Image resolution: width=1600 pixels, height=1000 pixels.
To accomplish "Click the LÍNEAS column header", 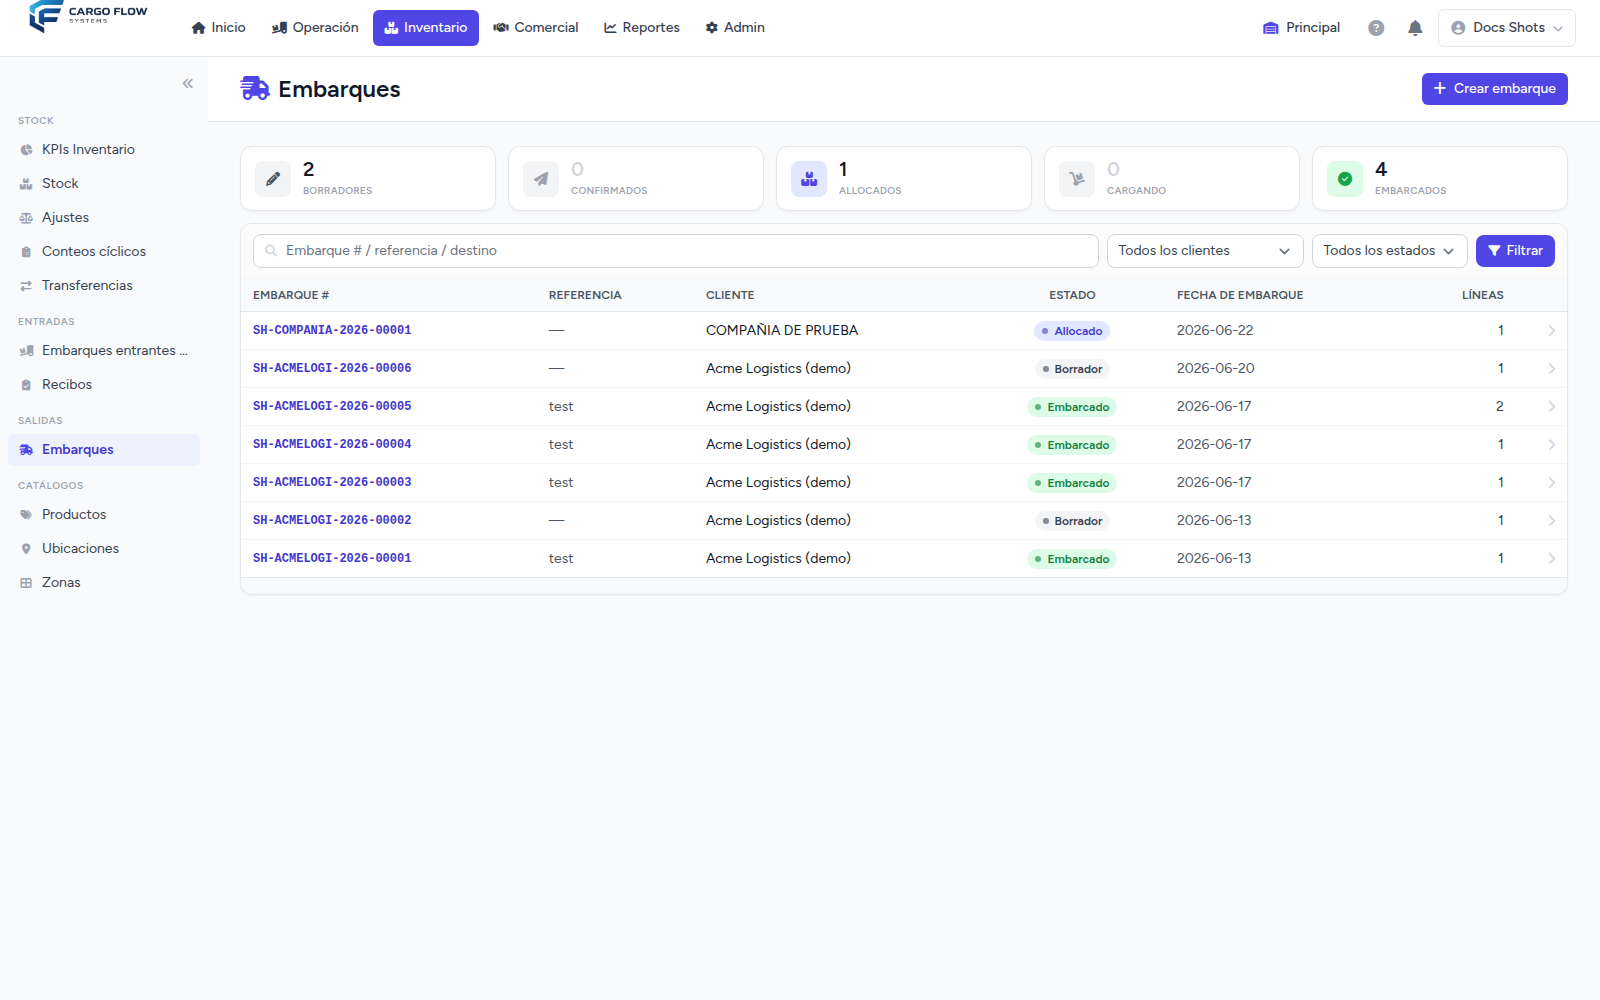I will click(x=1483, y=295).
